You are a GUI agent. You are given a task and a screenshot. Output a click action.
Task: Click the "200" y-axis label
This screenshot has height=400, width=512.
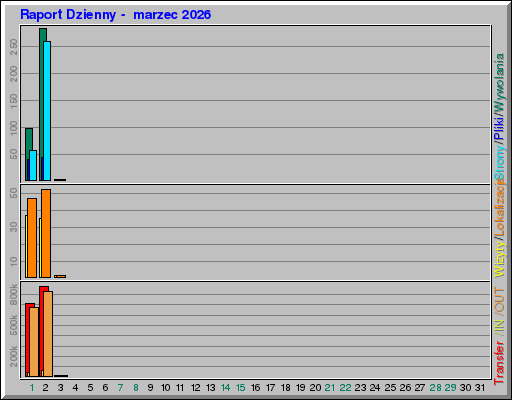point(14,74)
